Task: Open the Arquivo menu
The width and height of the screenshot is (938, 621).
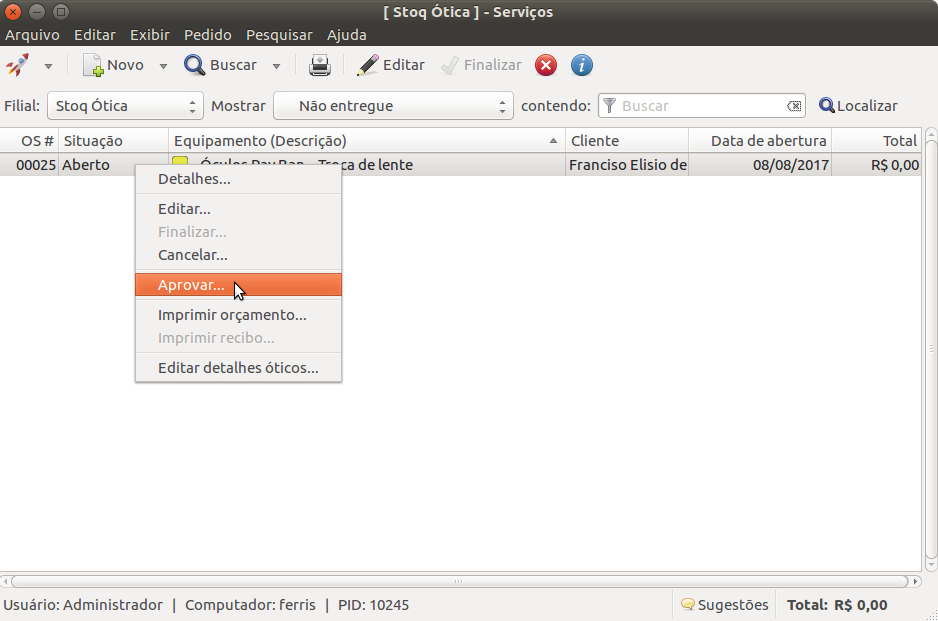Action: click(32, 35)
